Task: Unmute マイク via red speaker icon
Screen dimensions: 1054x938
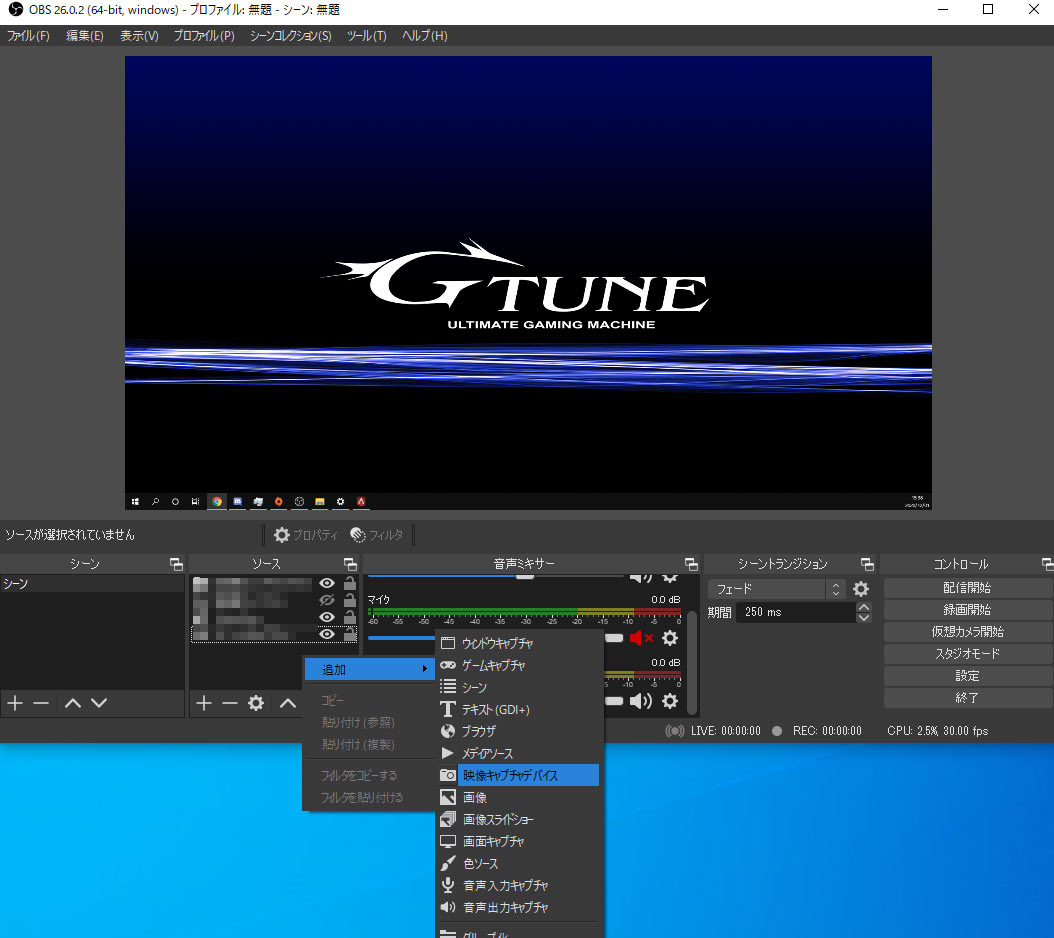Action: 641,638
